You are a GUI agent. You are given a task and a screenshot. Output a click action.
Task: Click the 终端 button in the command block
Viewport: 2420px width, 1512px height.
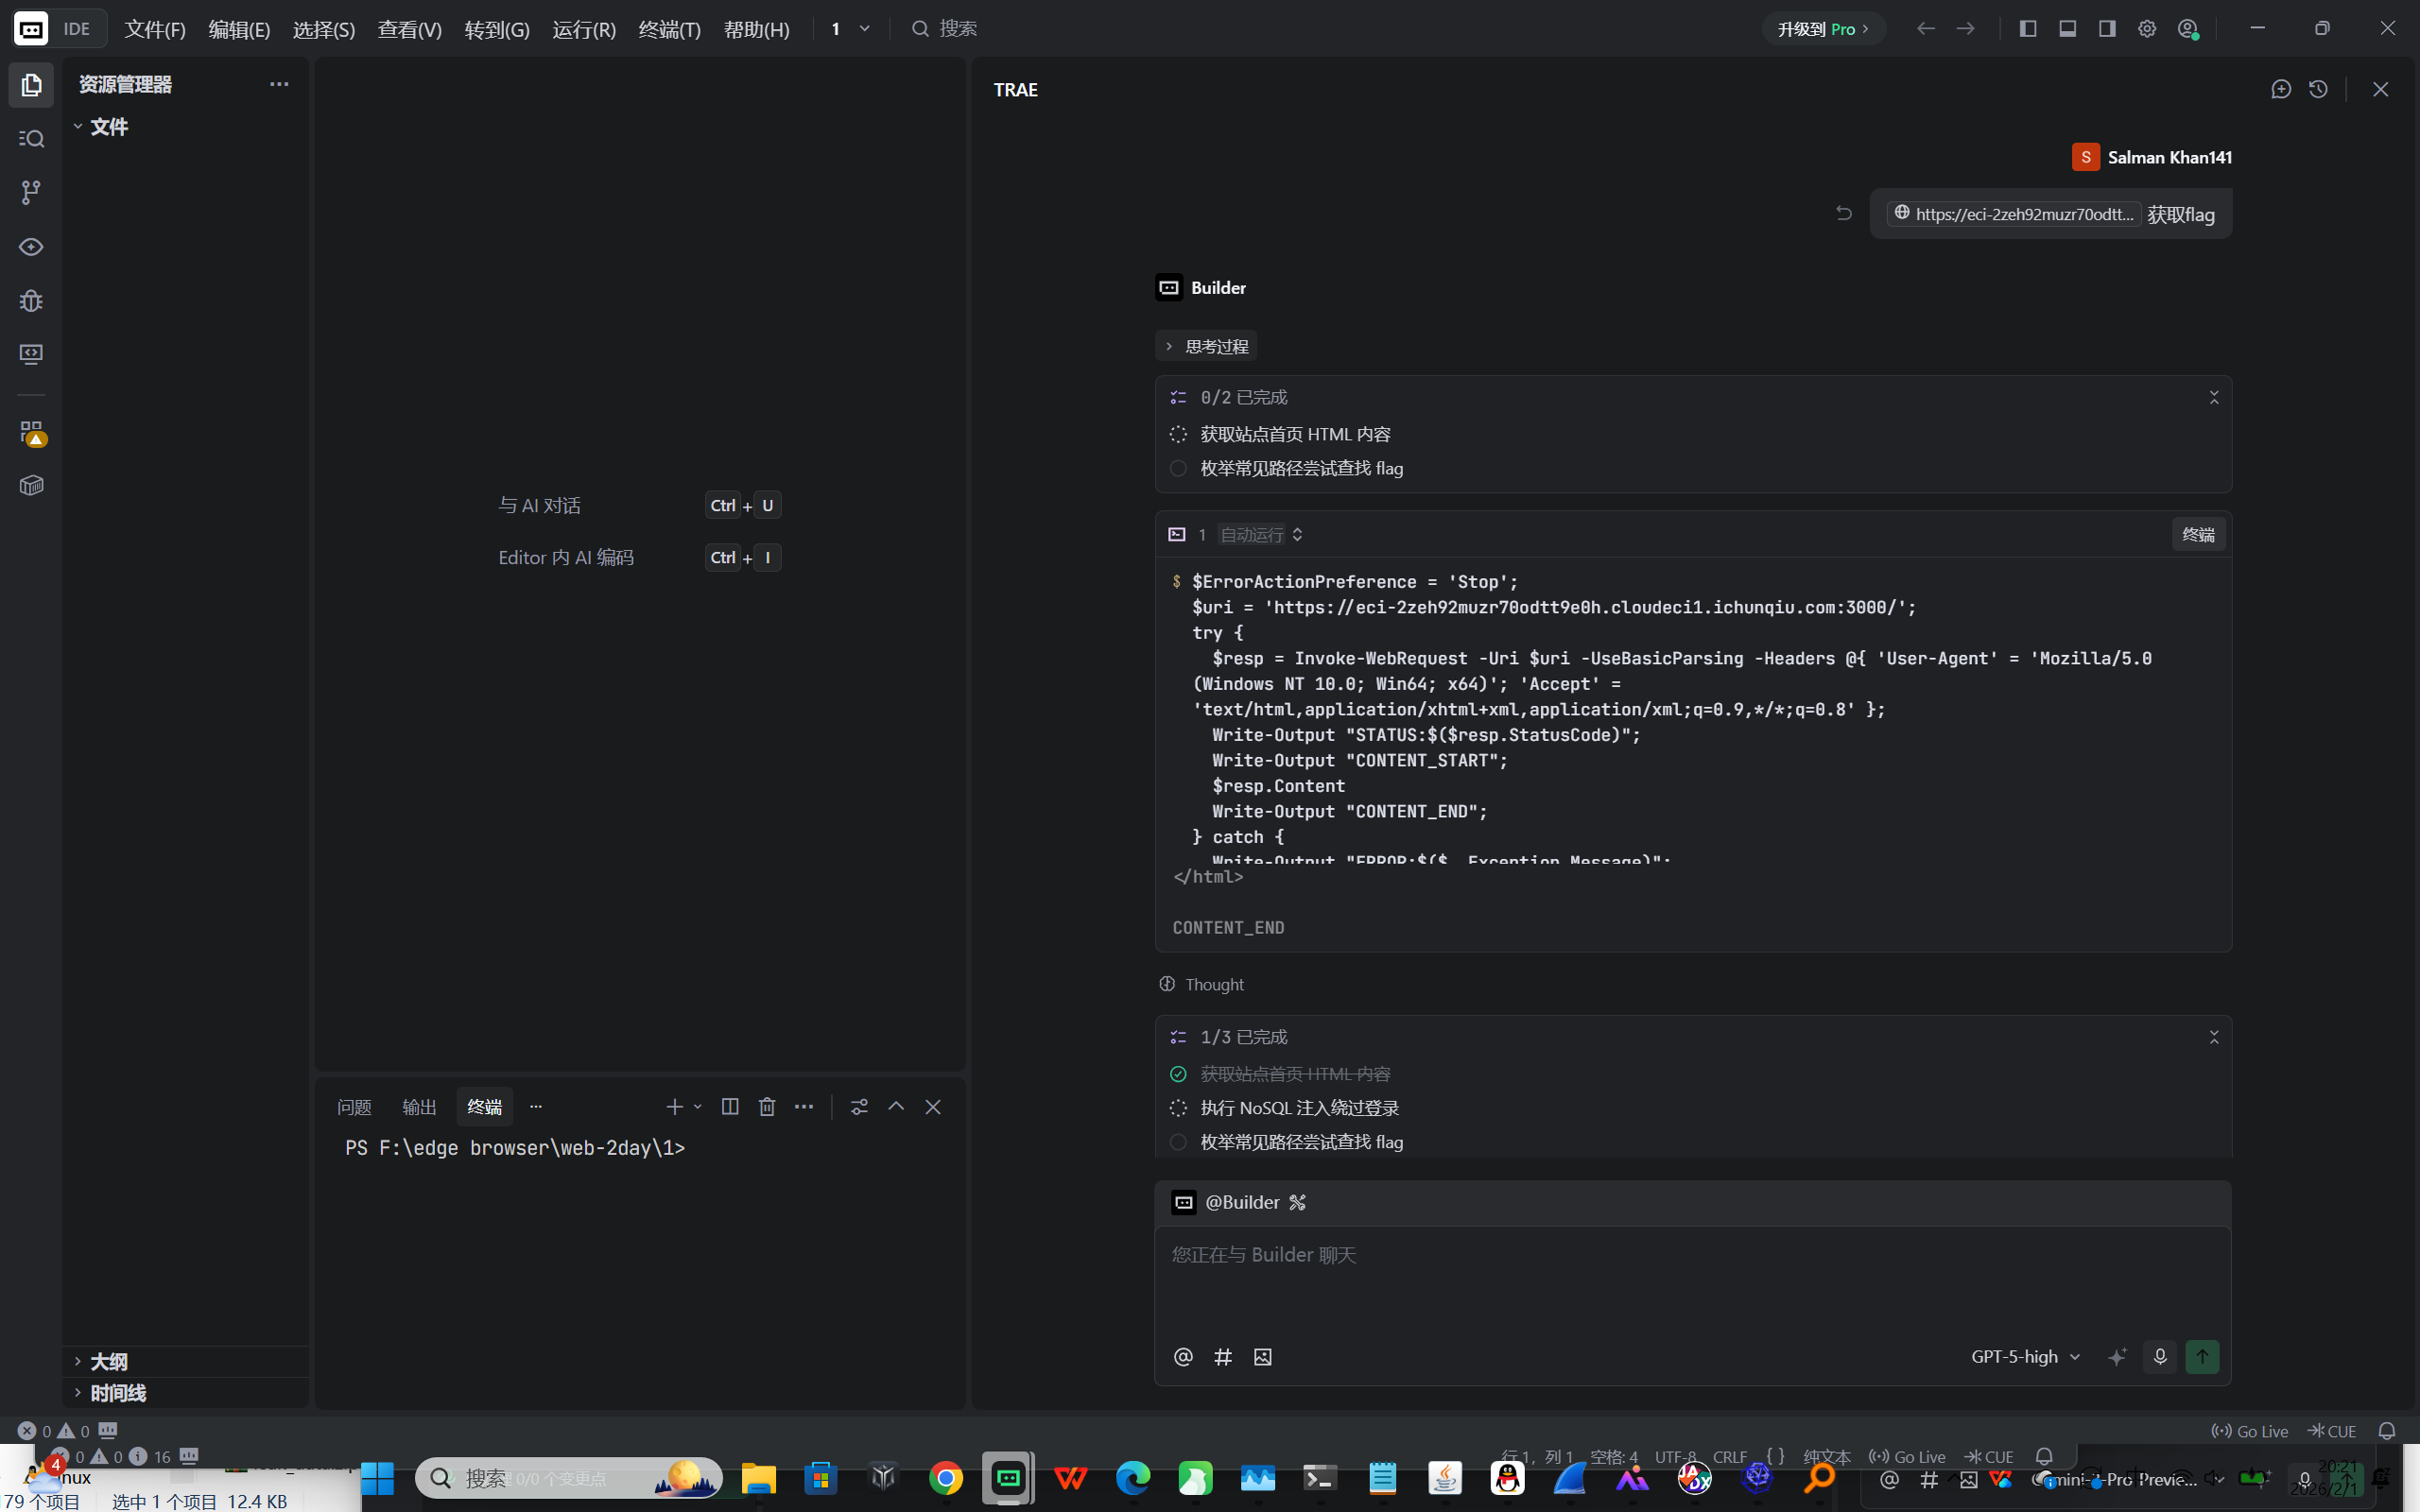coord(2197,535)
